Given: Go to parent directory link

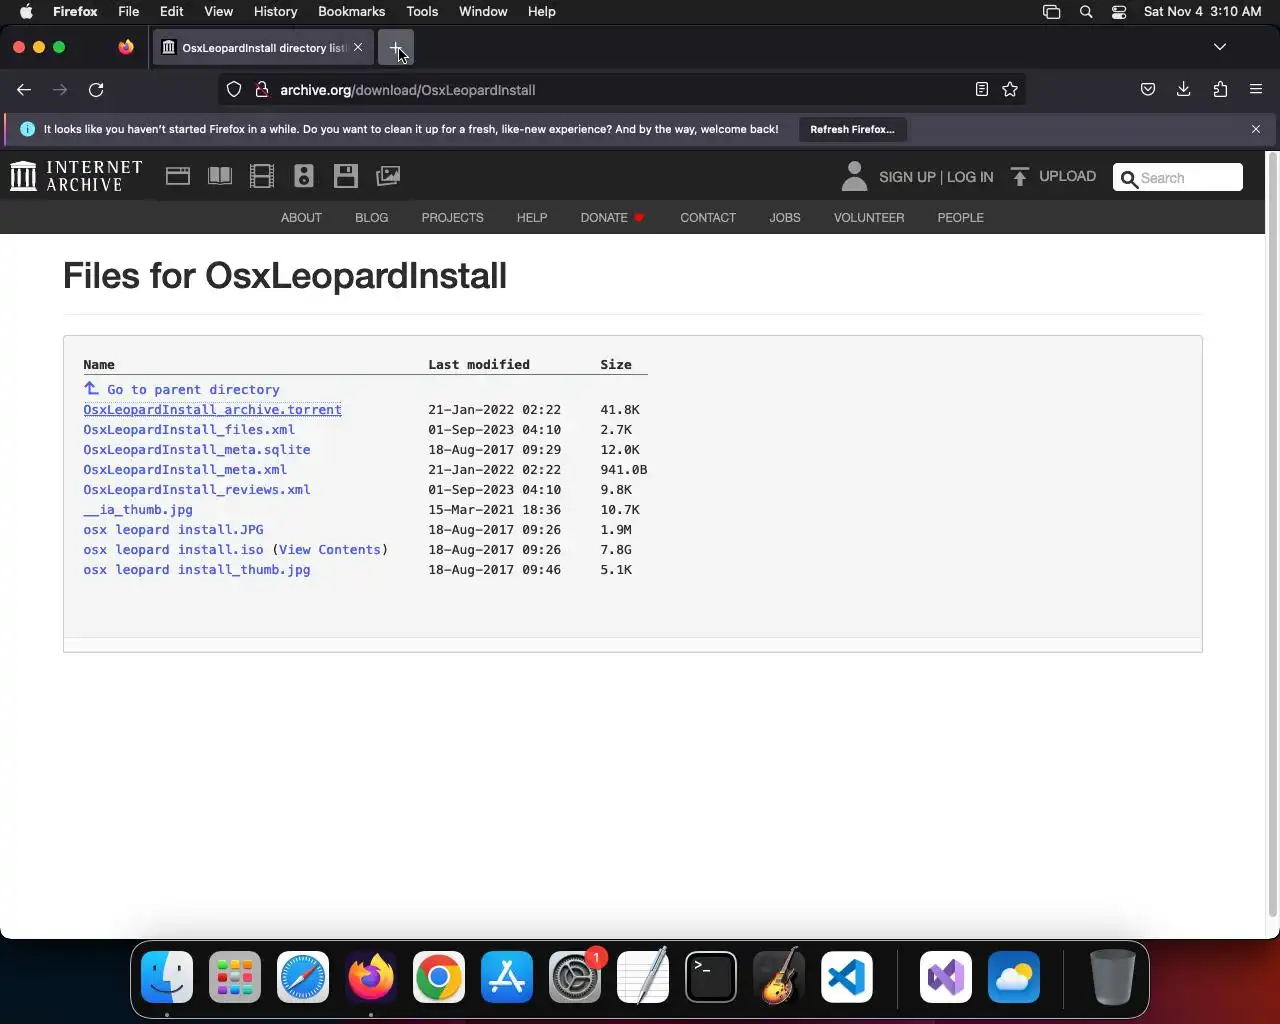Looking at the screenshot, I should pos(182,389).
